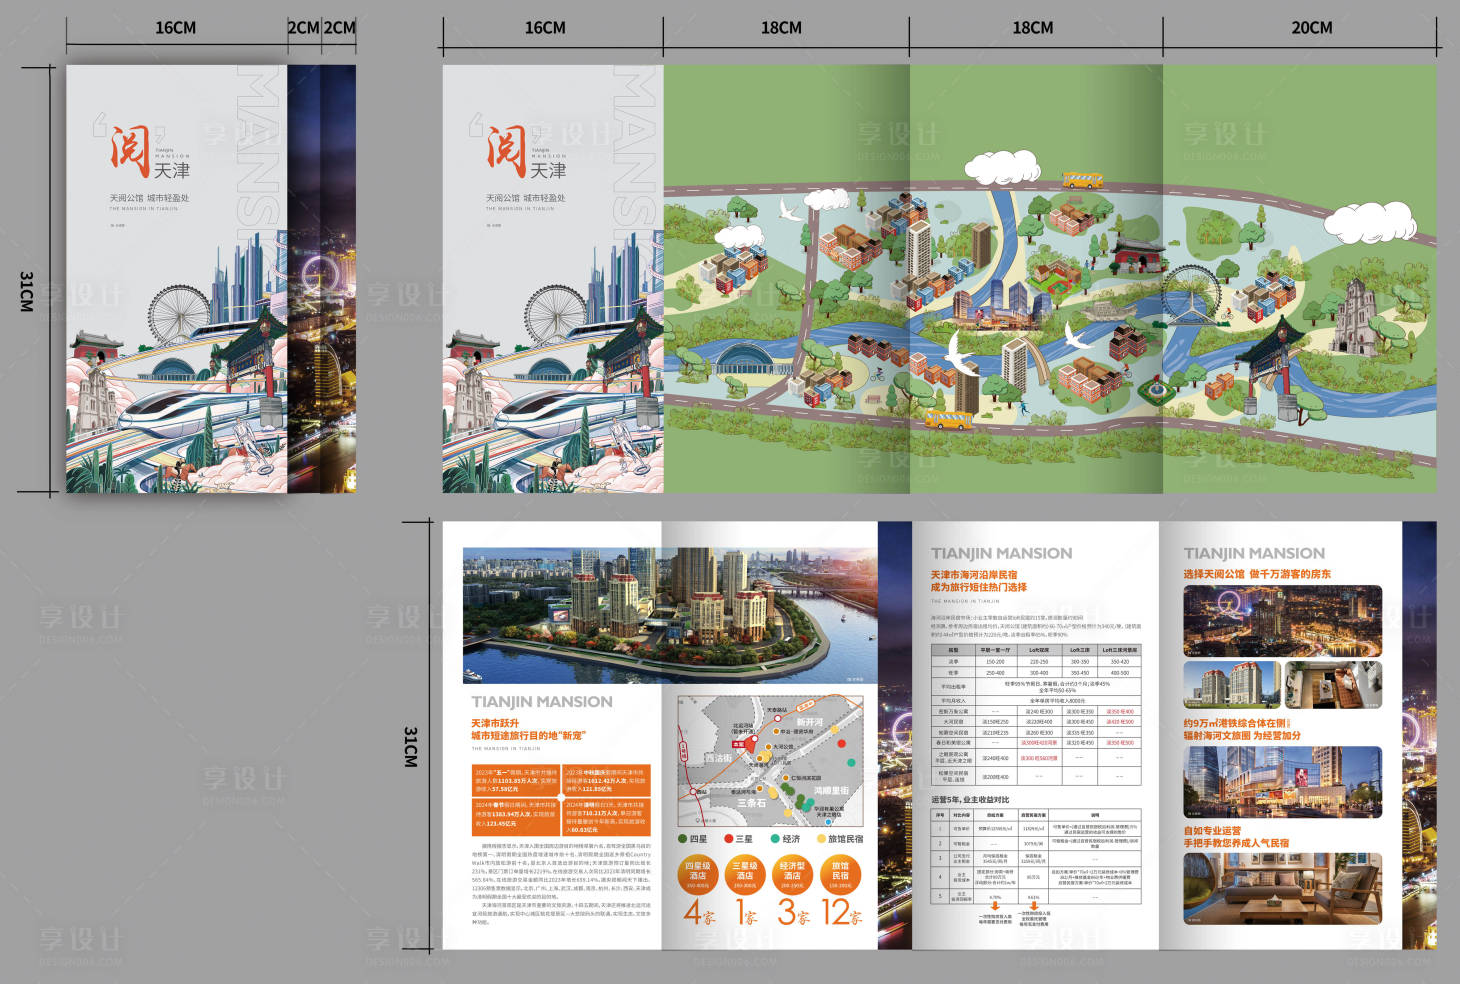Select the daytime apartment towers photo

click(1231, 685)
